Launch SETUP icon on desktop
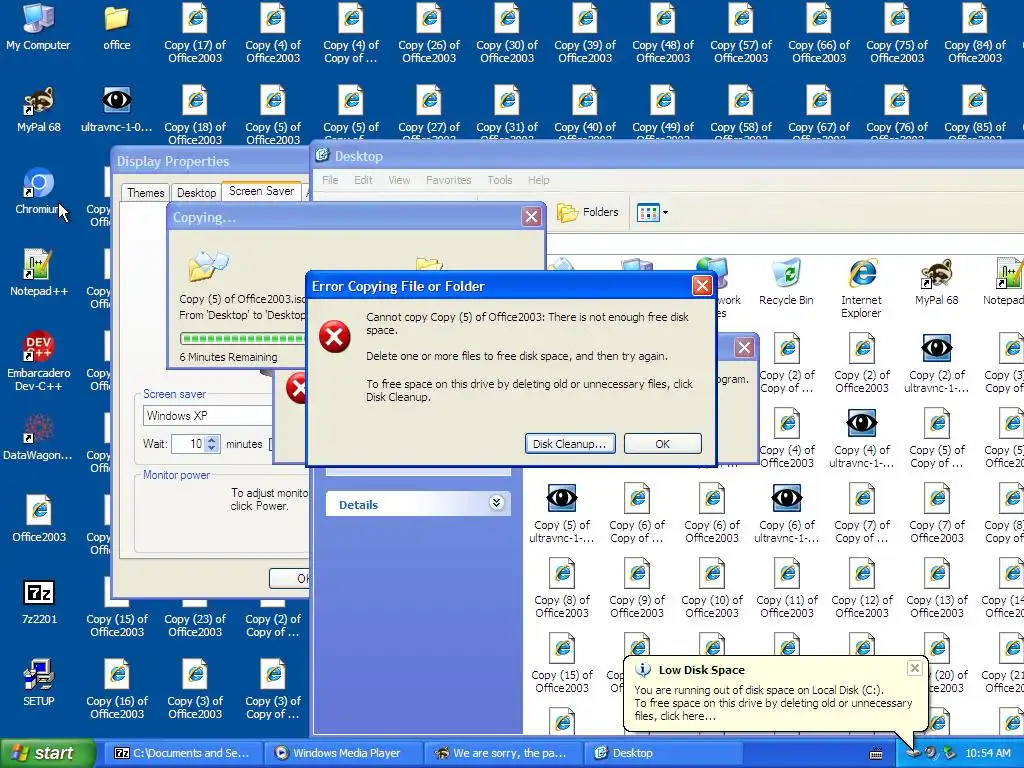 click(x=39, y=683)
